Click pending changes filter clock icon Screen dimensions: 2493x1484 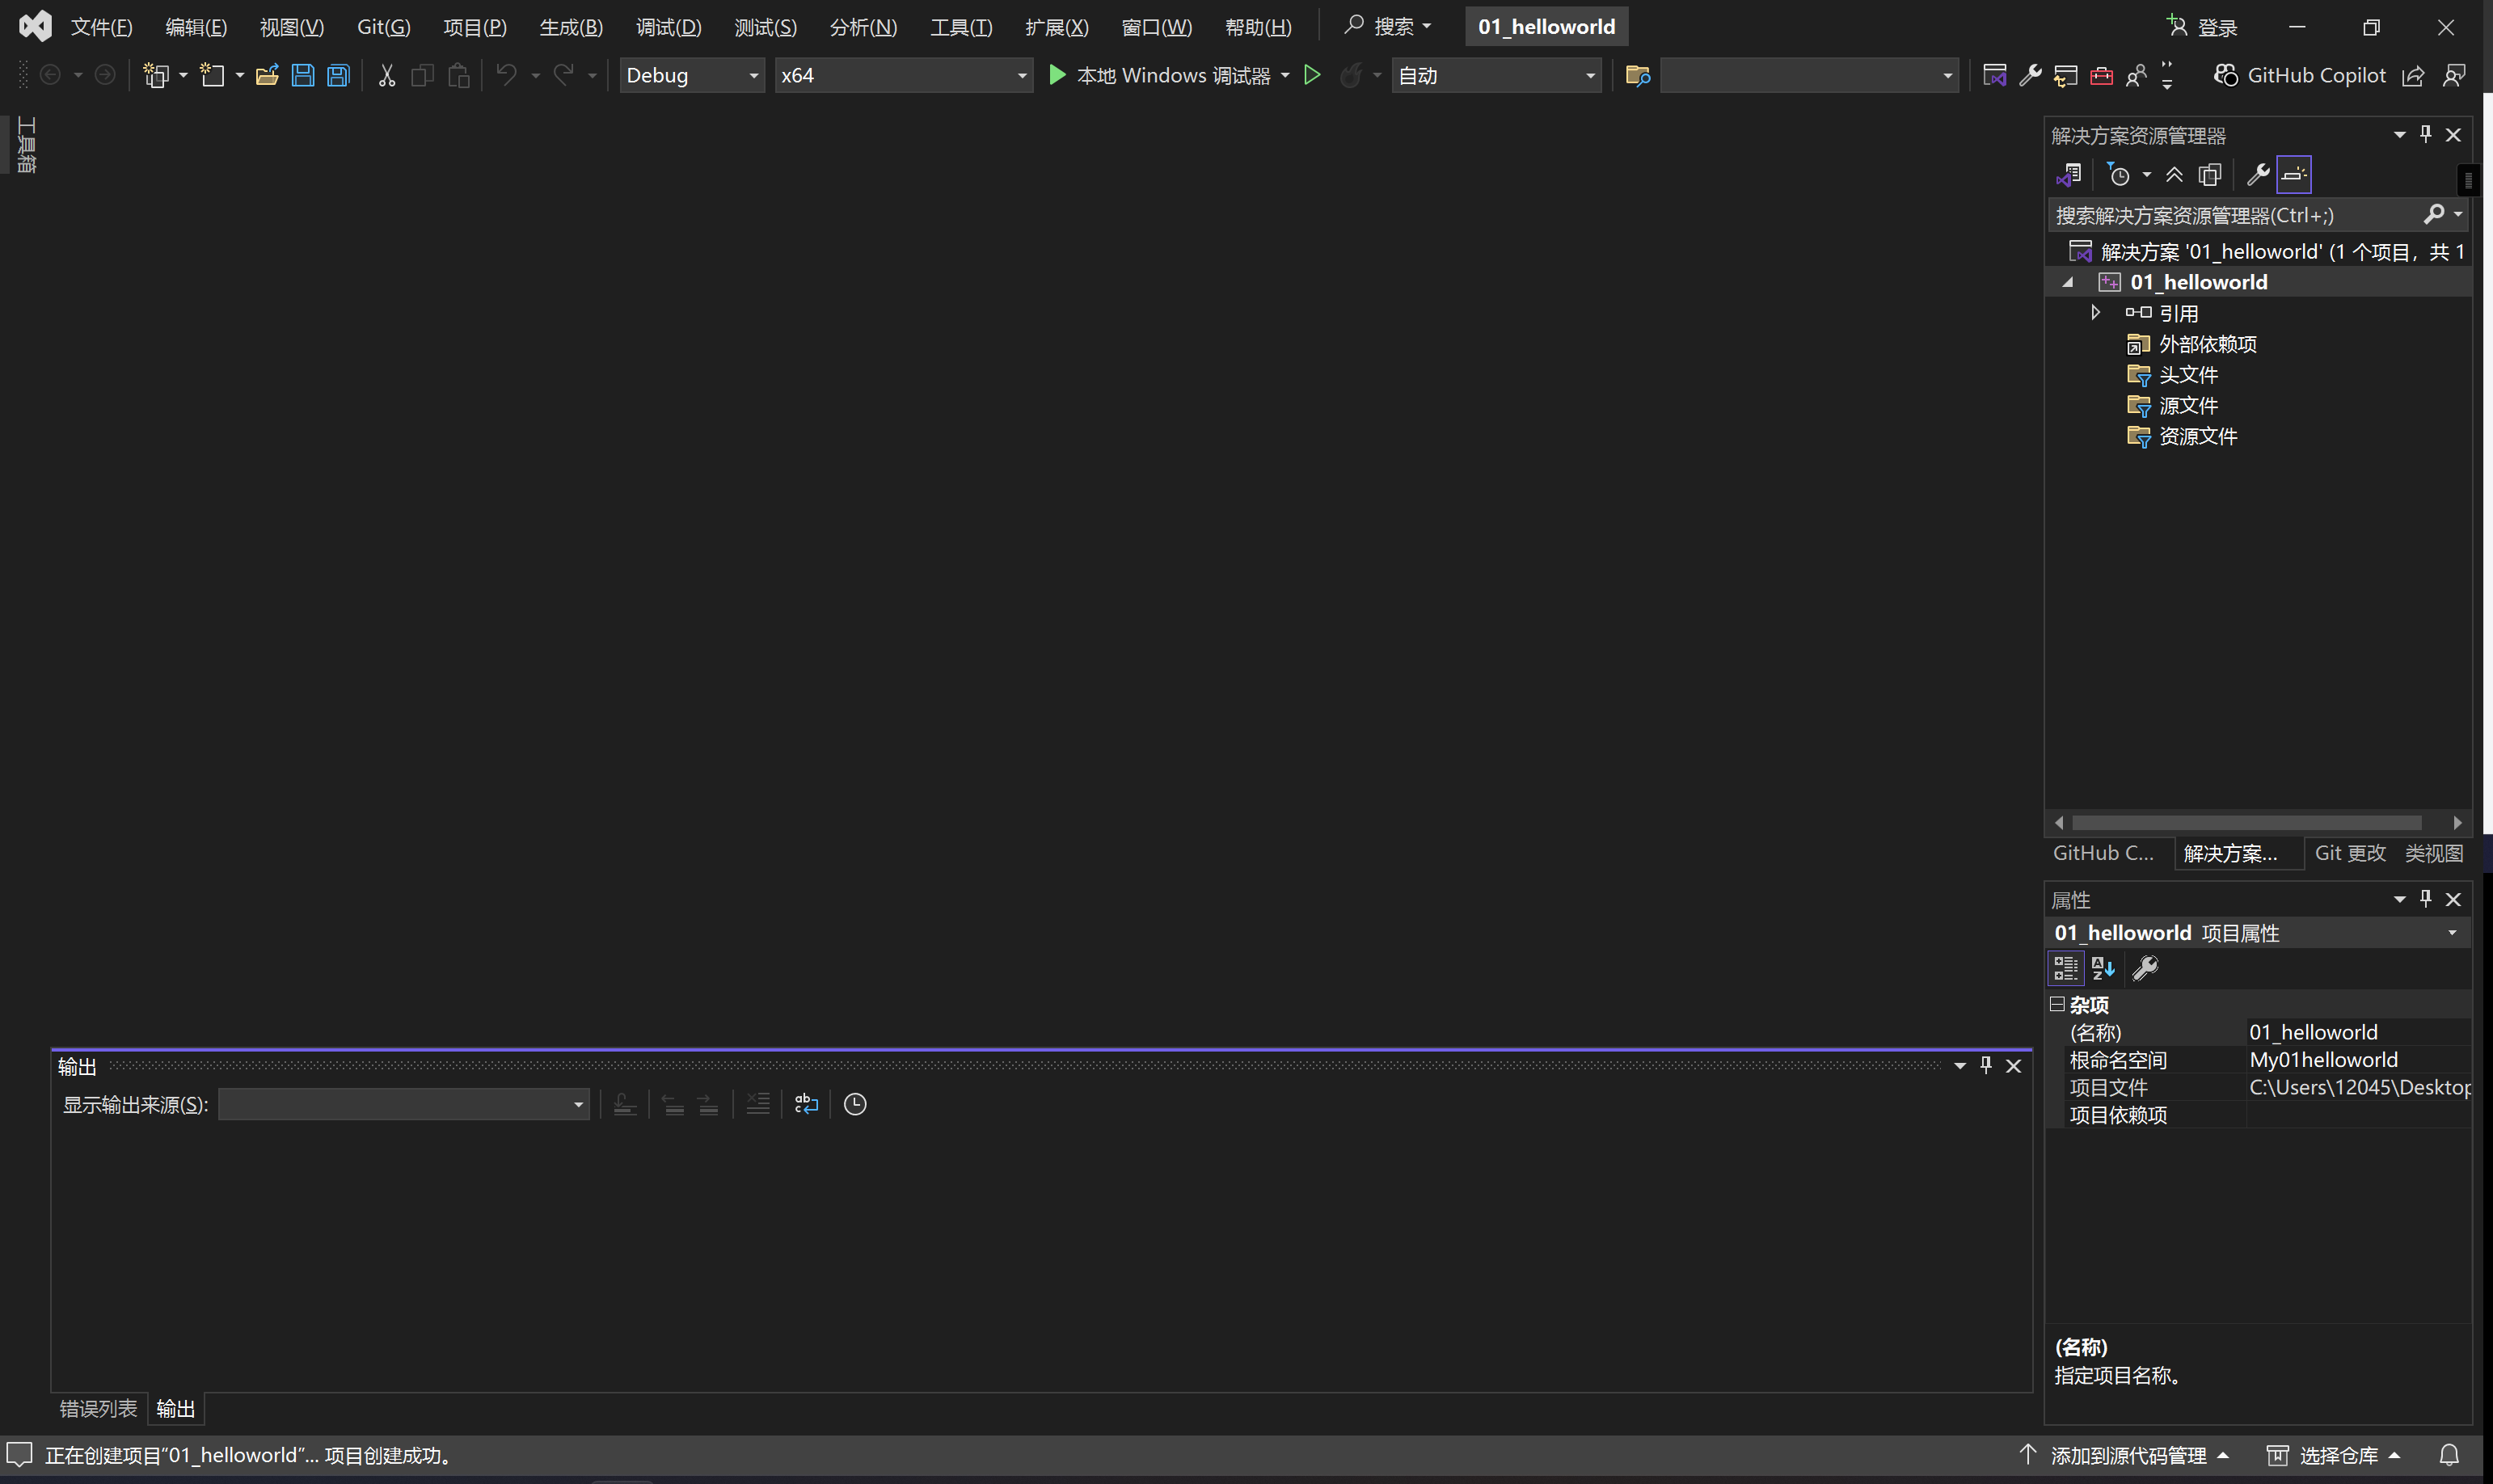[2119, 175]
